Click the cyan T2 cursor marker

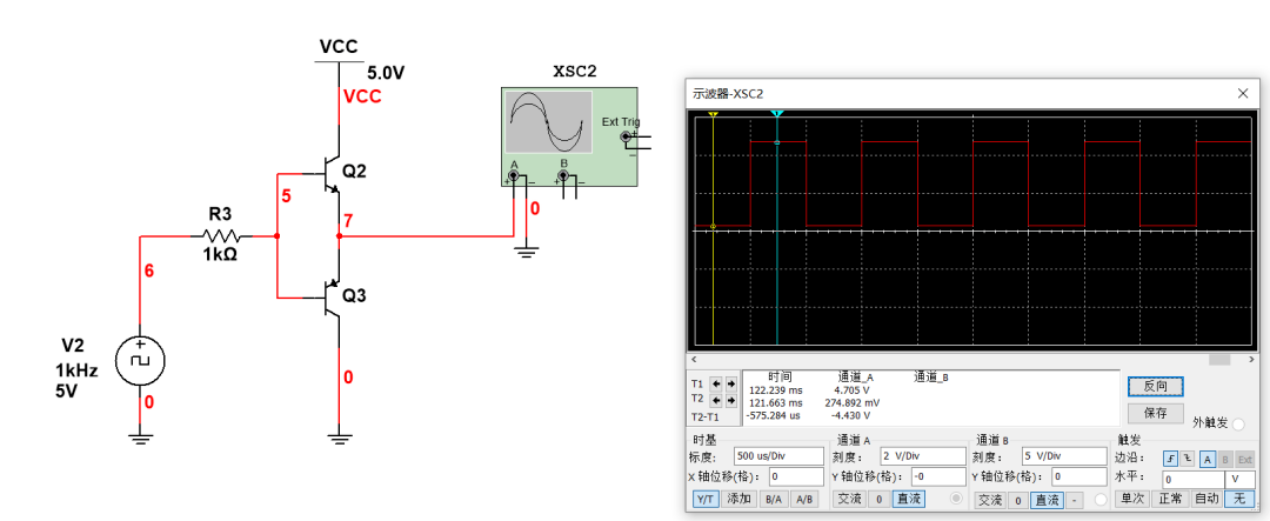(x=777, y=115)
